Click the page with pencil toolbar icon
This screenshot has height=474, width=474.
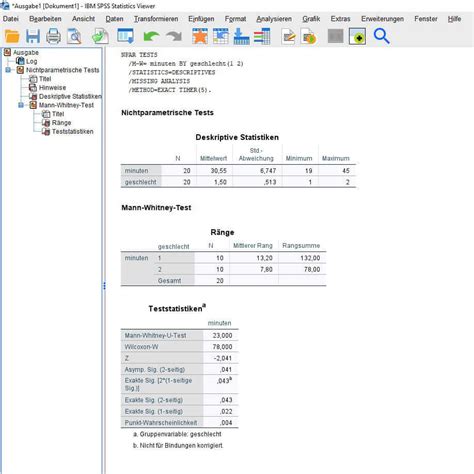(288, 36)
